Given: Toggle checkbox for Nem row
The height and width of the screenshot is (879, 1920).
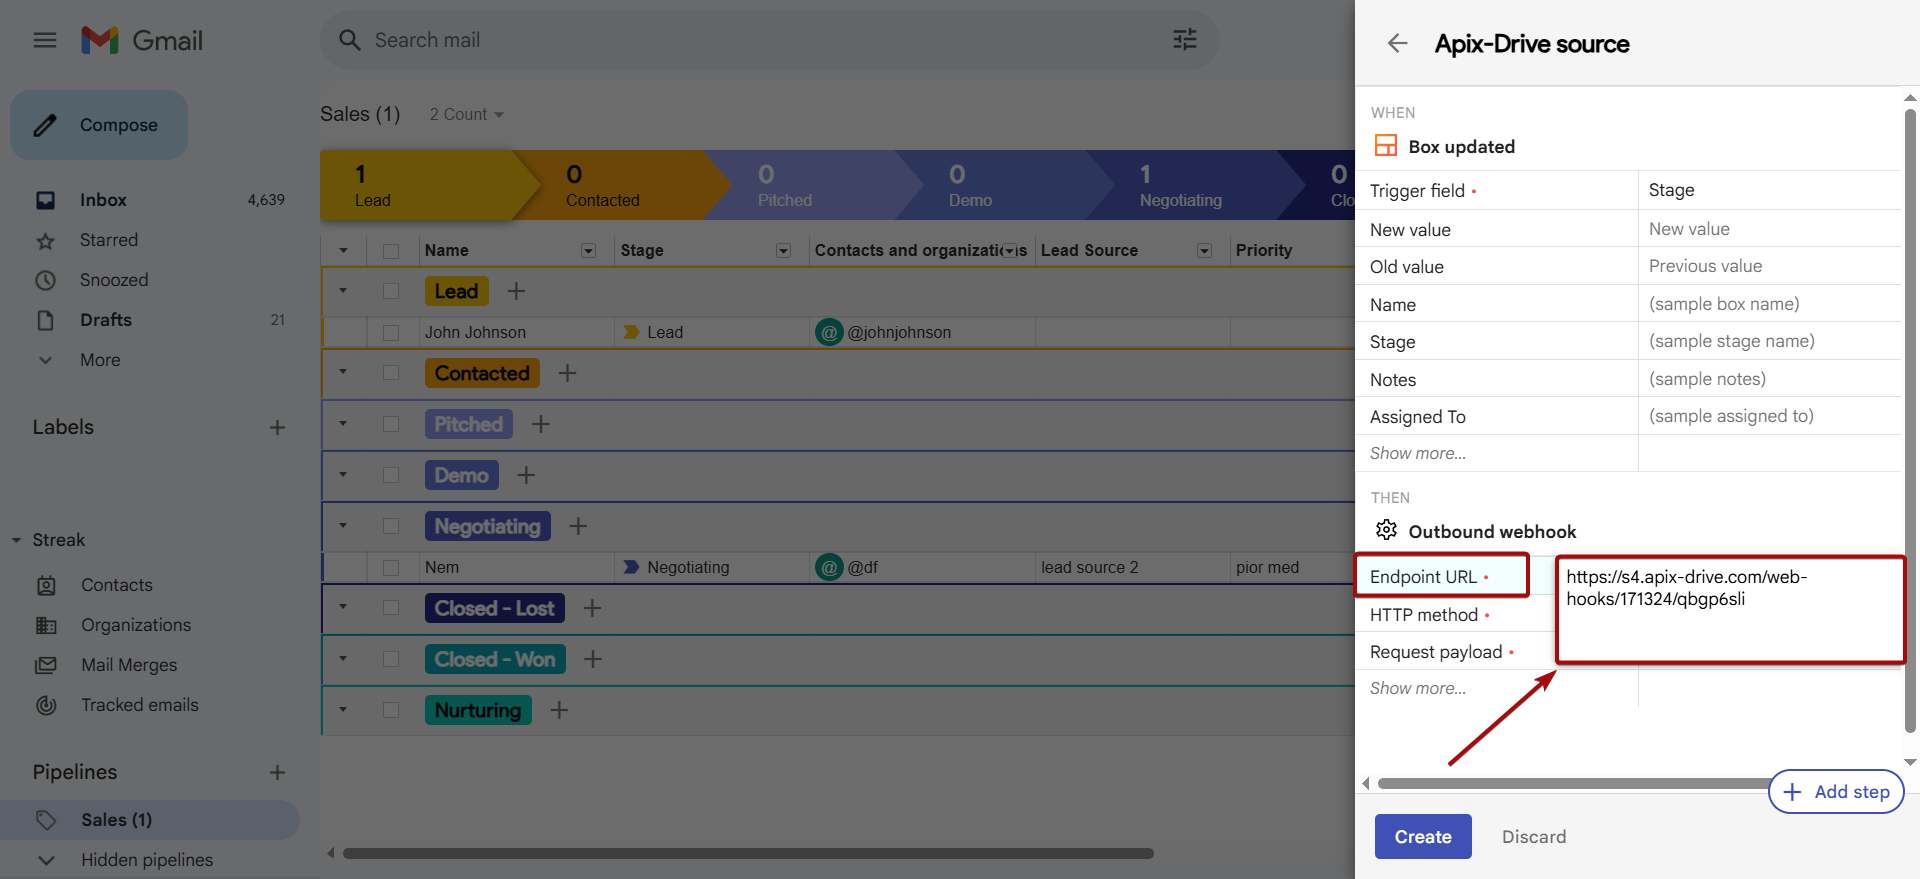Looking at the screenshot, I should (391, 567).
